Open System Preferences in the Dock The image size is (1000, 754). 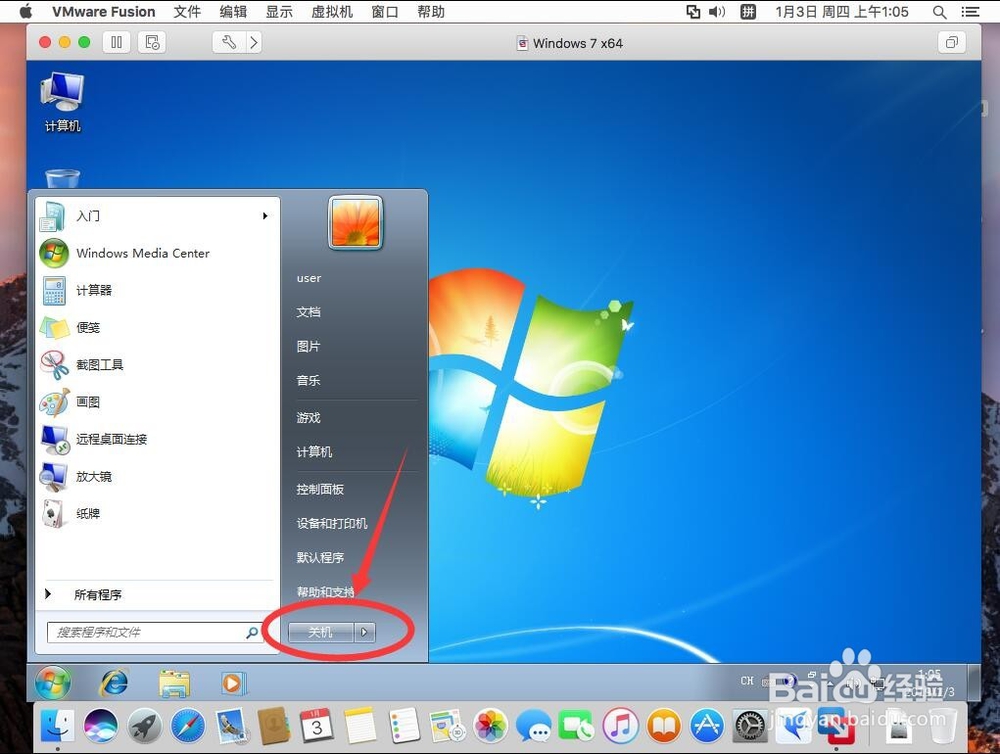pos(751,726)
